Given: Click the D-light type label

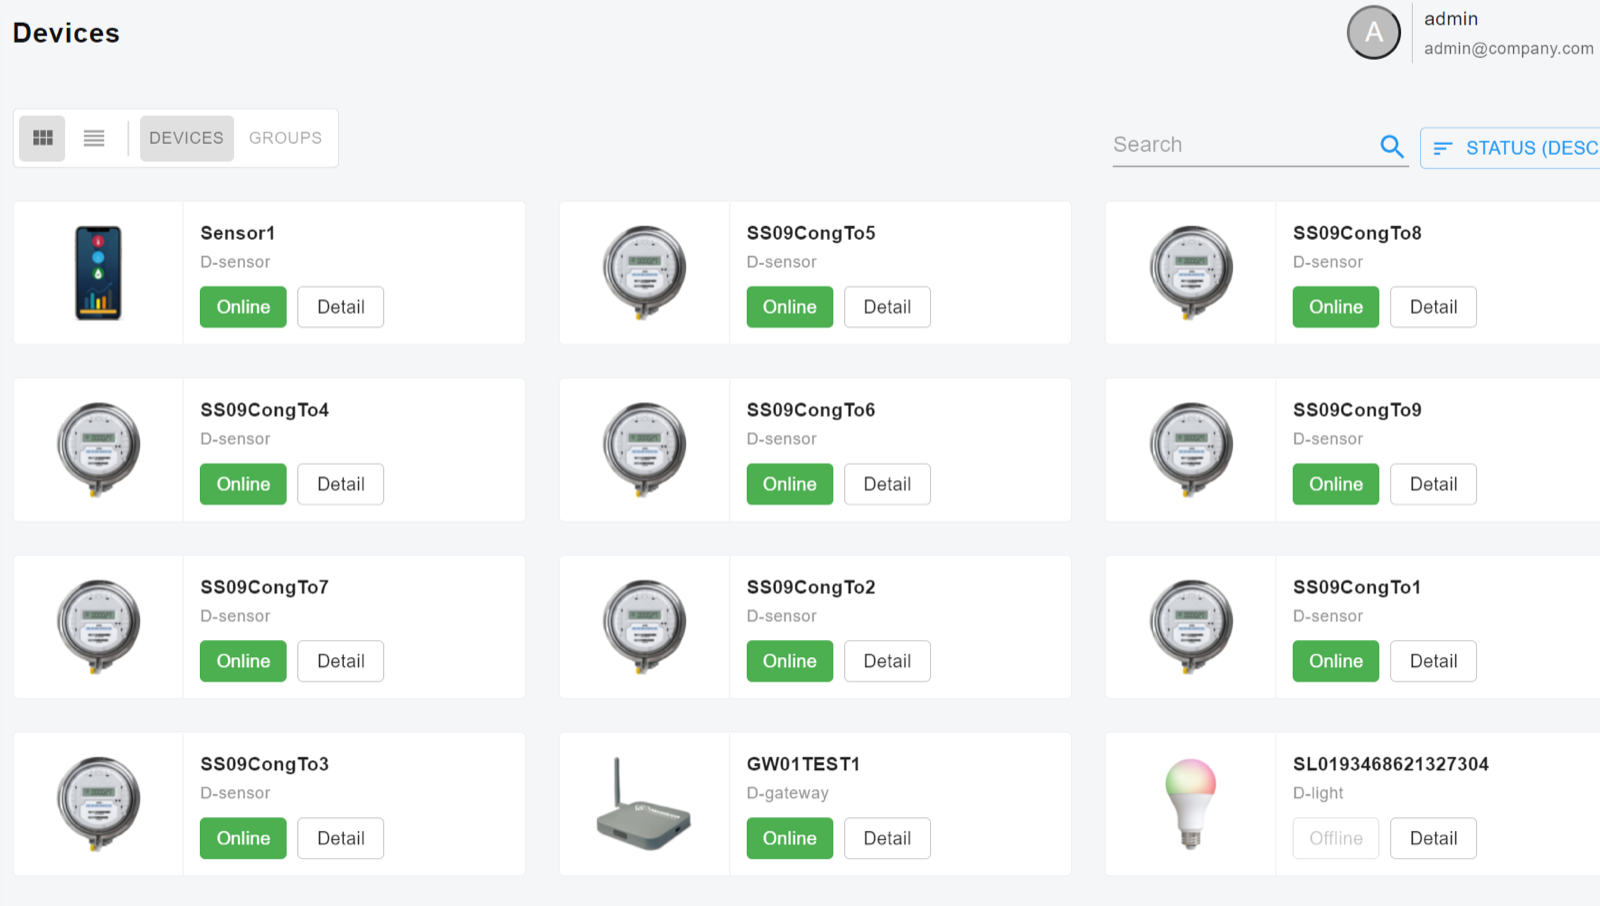Looking at the screenshot, I should 1318,793.
